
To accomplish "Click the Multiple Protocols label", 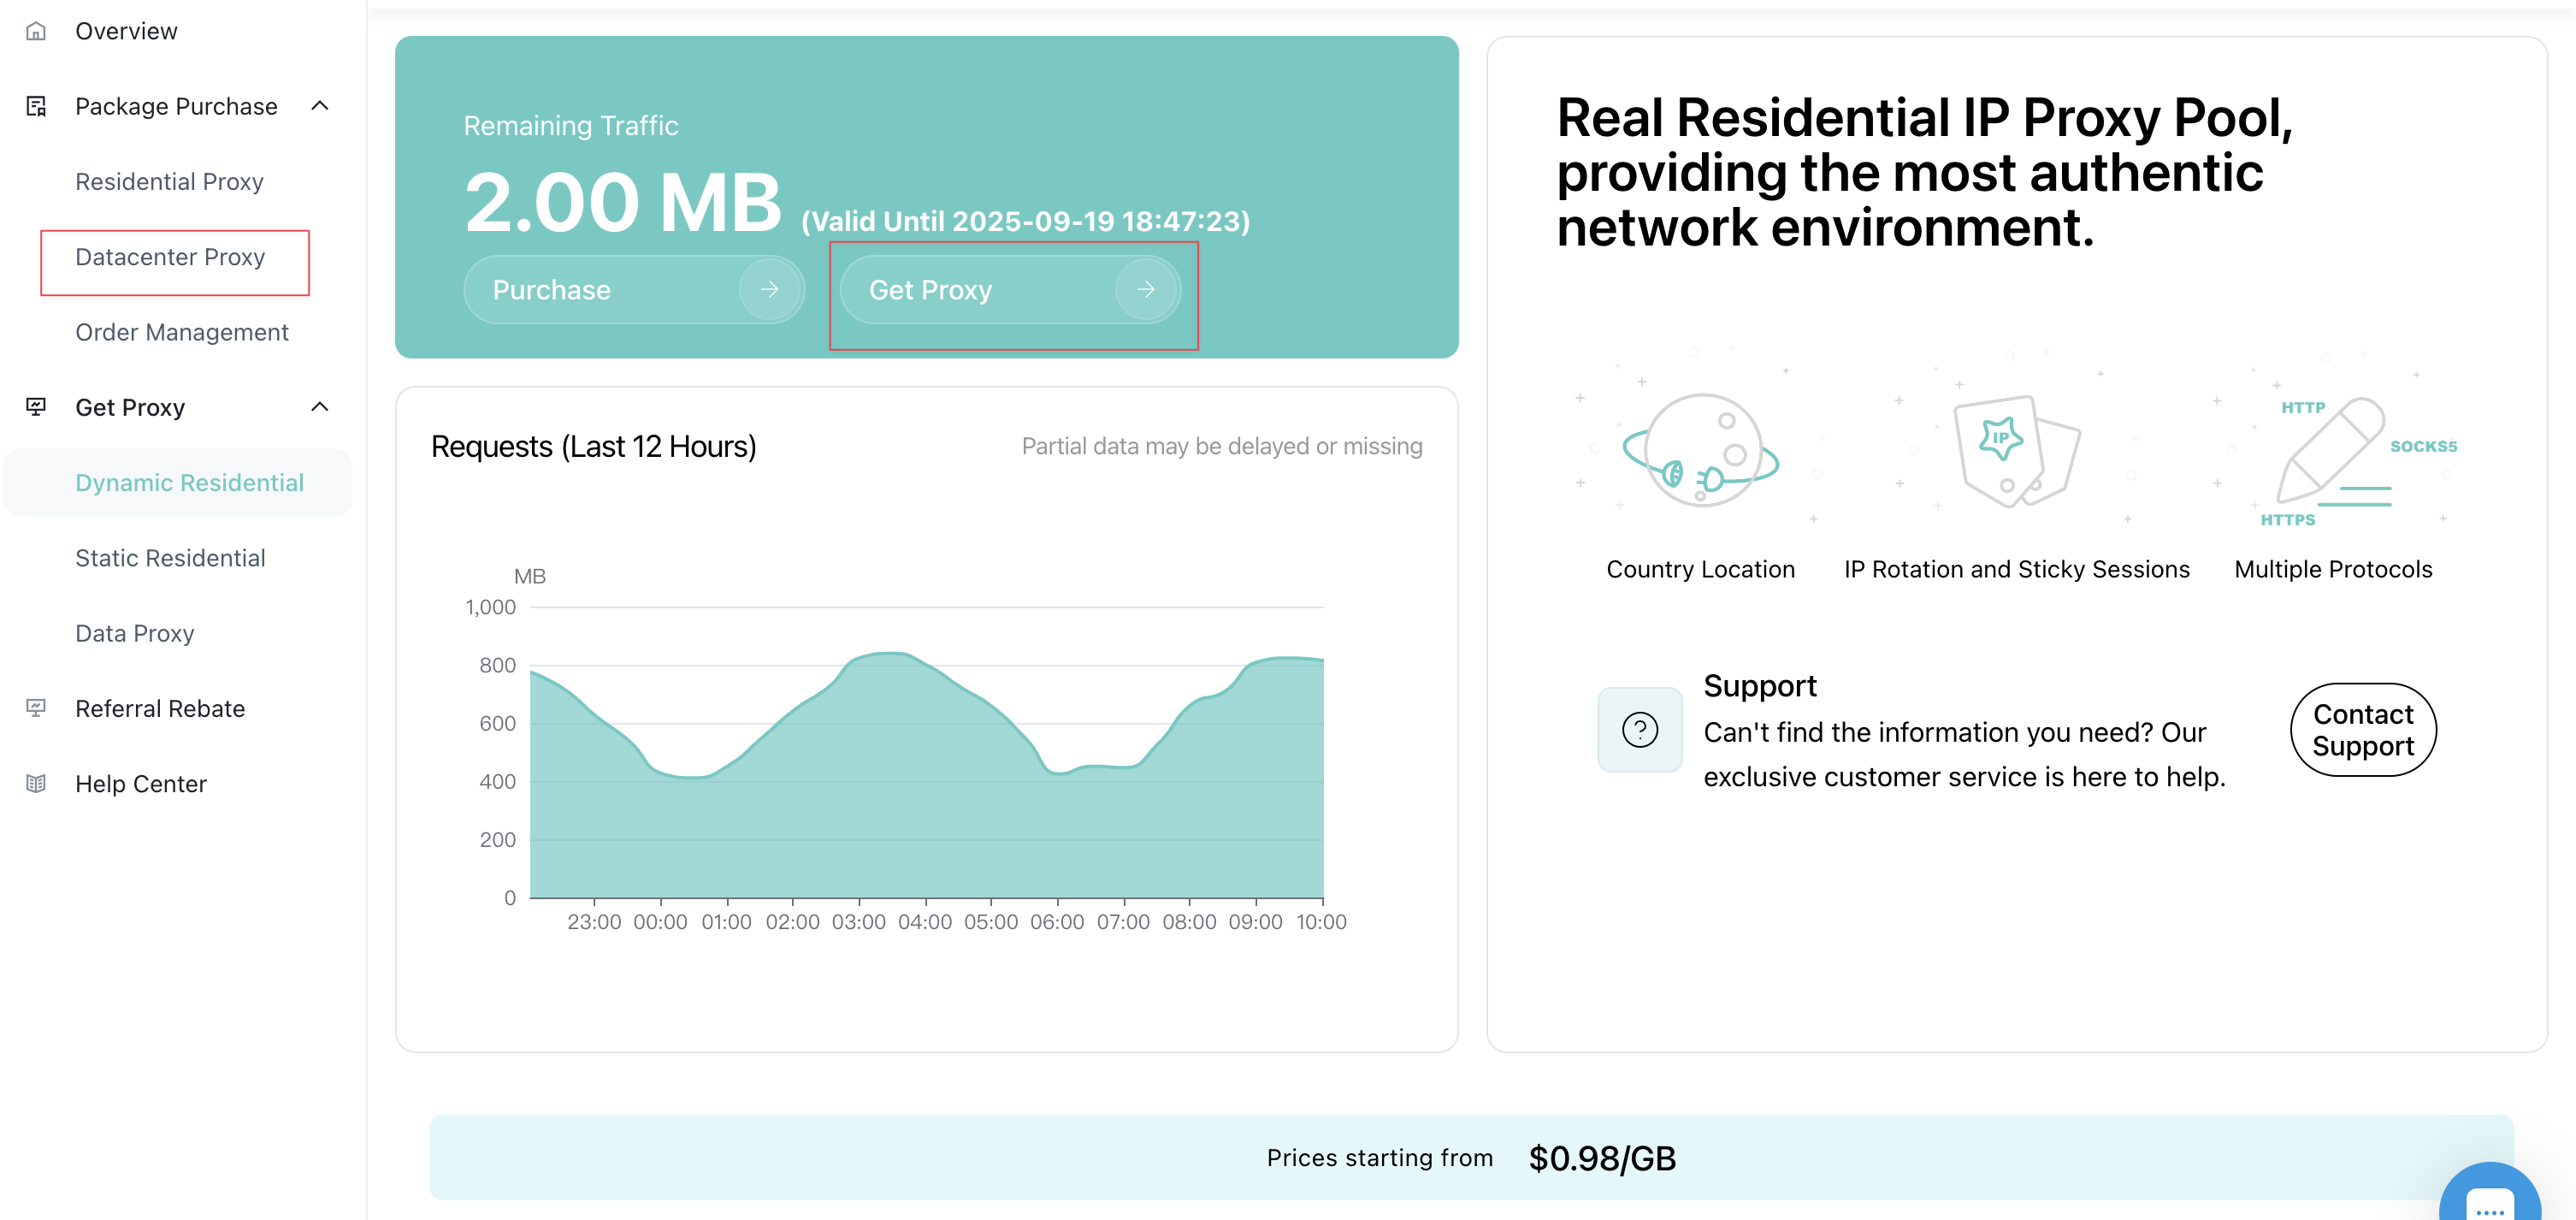I will (x=2333, y=569).
